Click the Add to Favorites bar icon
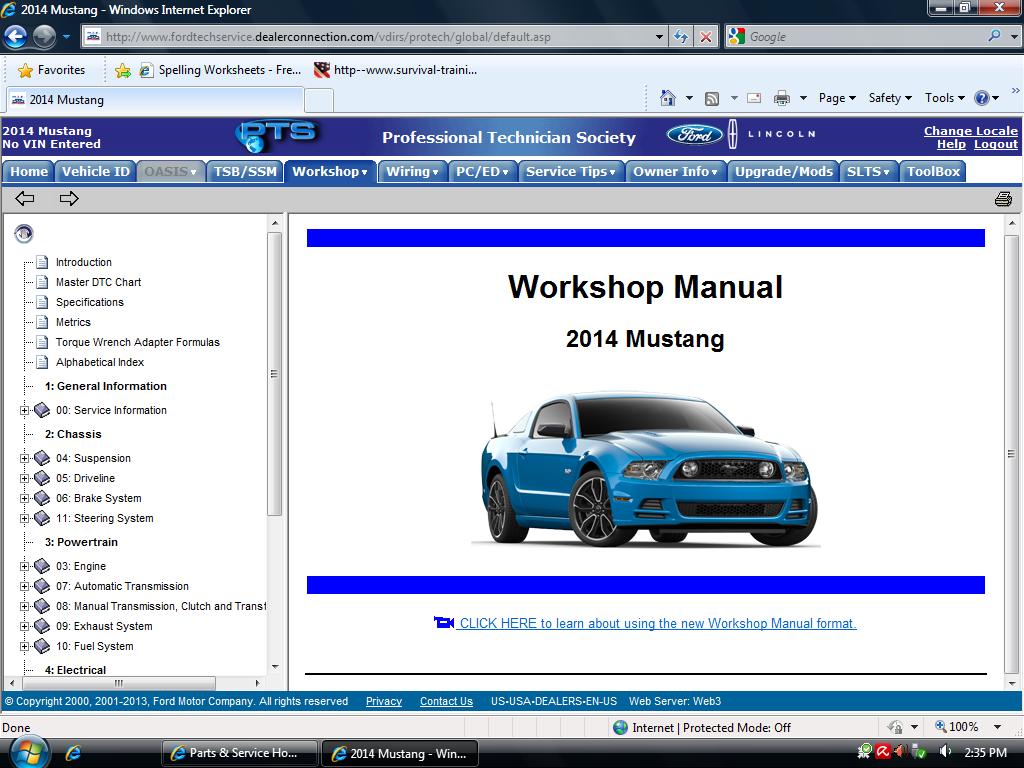 click(x=122, y=71)
